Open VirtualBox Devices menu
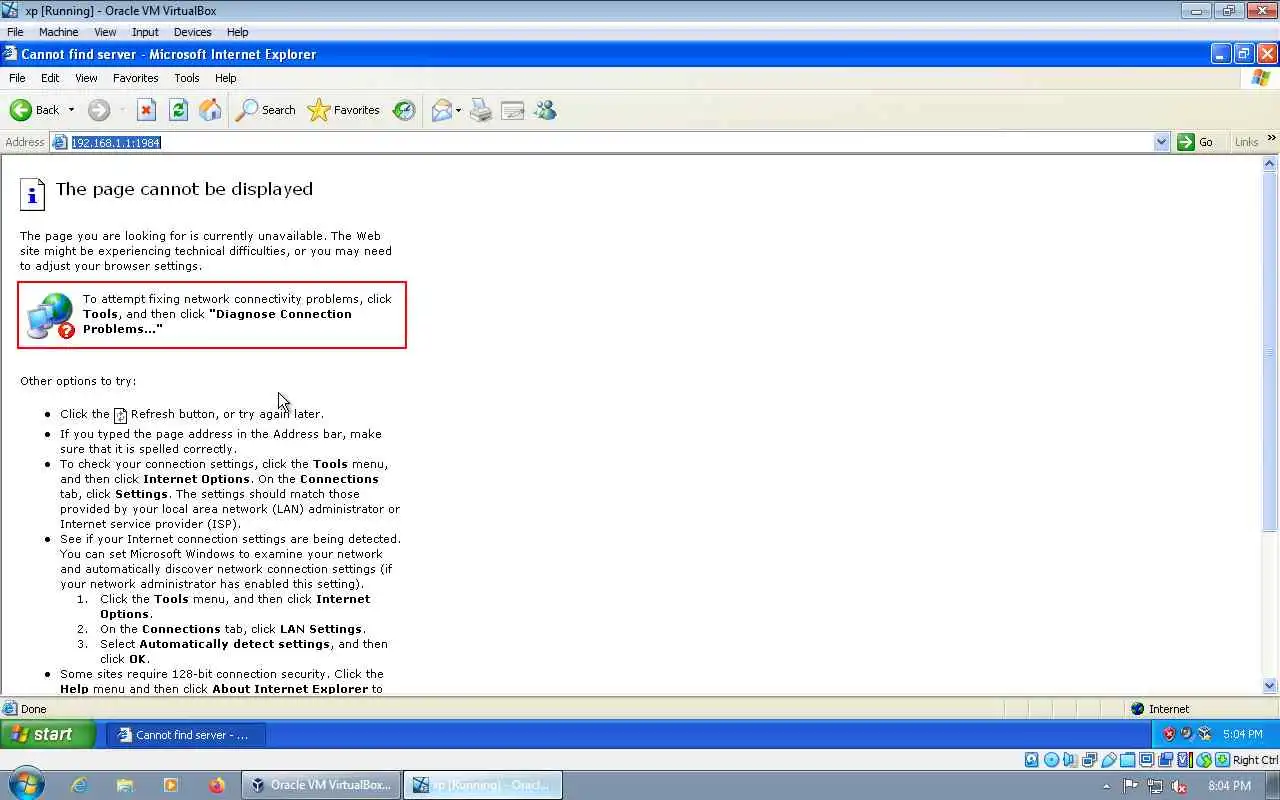 (x=193, y=32)
